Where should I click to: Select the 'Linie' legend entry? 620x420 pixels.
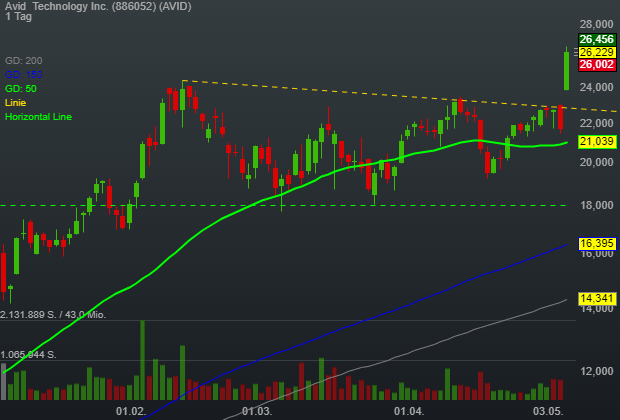[15, 103]
